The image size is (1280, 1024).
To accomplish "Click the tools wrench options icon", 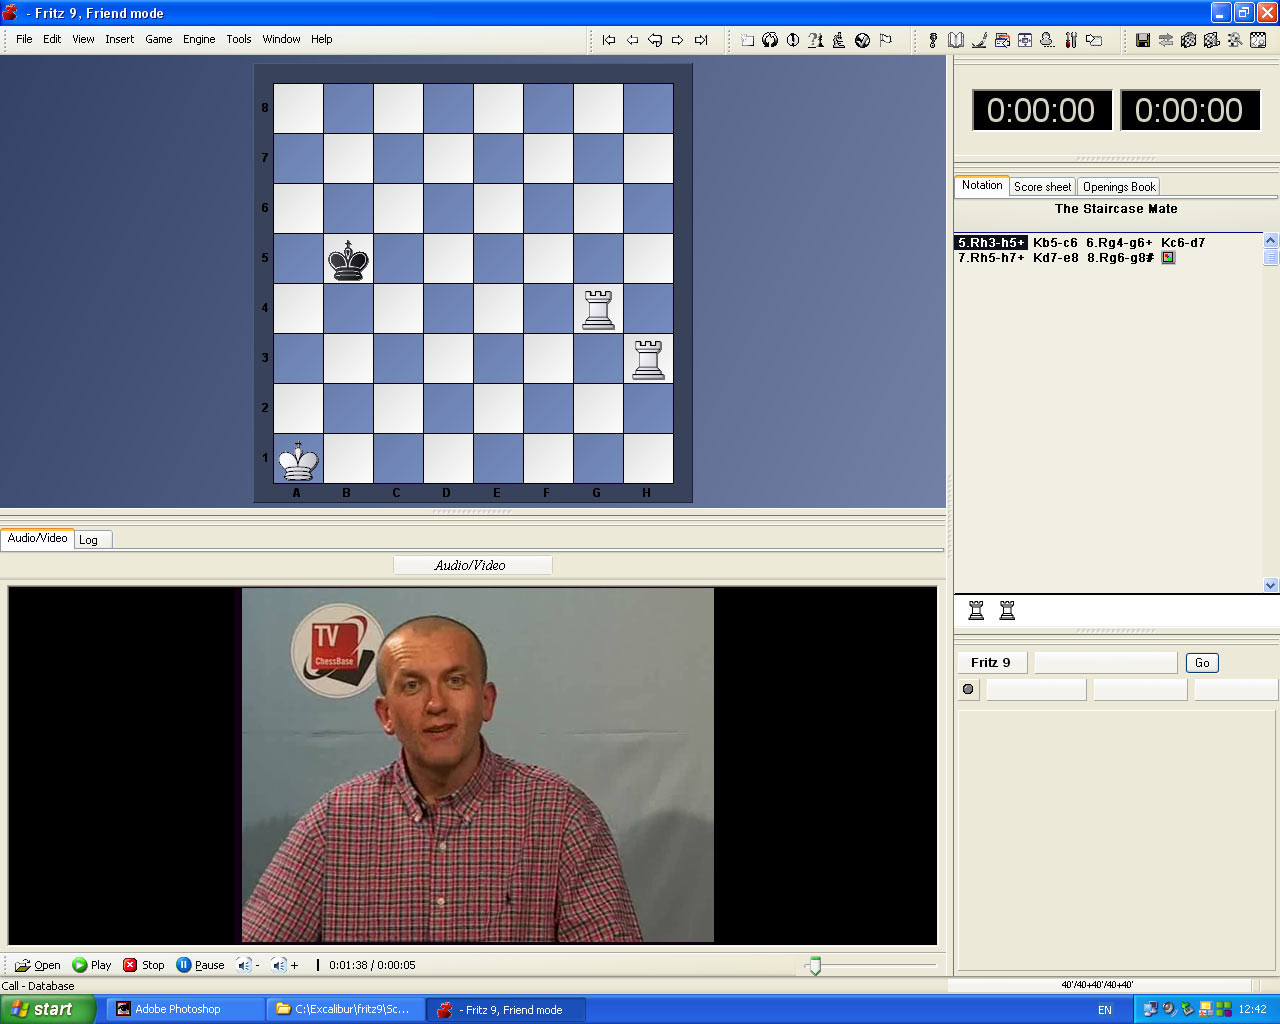I will point(1071,40).
